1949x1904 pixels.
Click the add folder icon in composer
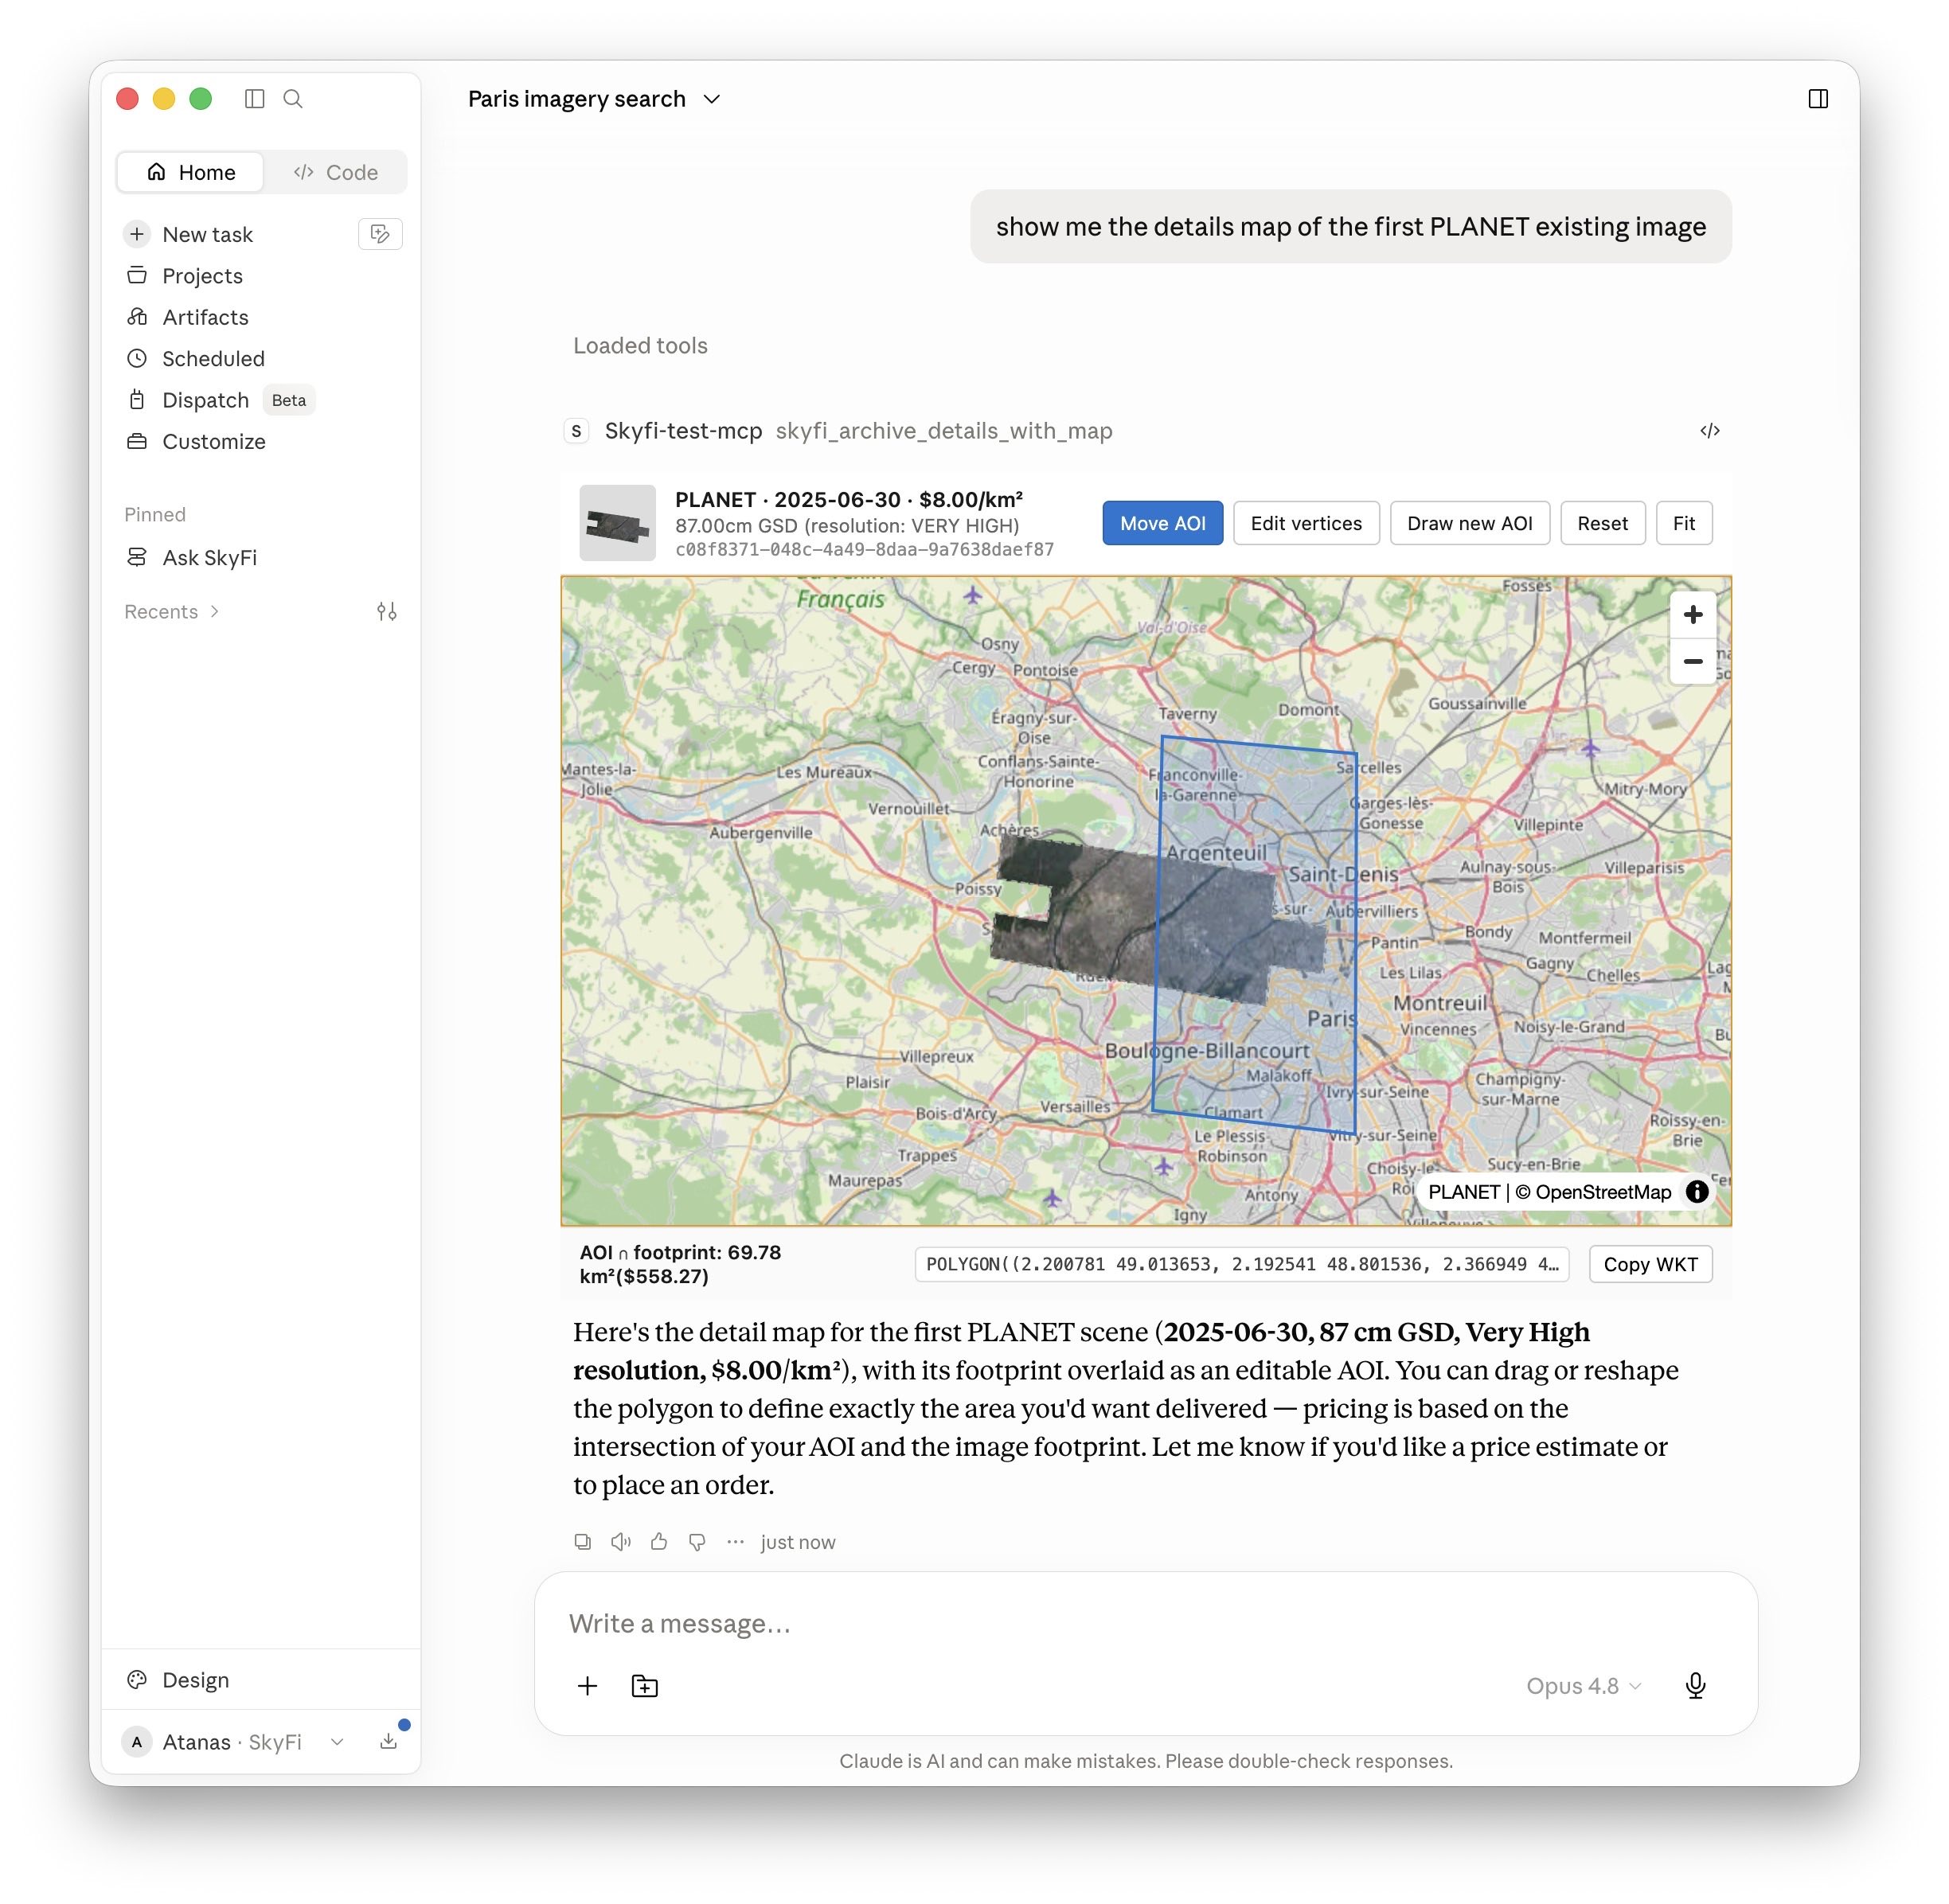645,1685
